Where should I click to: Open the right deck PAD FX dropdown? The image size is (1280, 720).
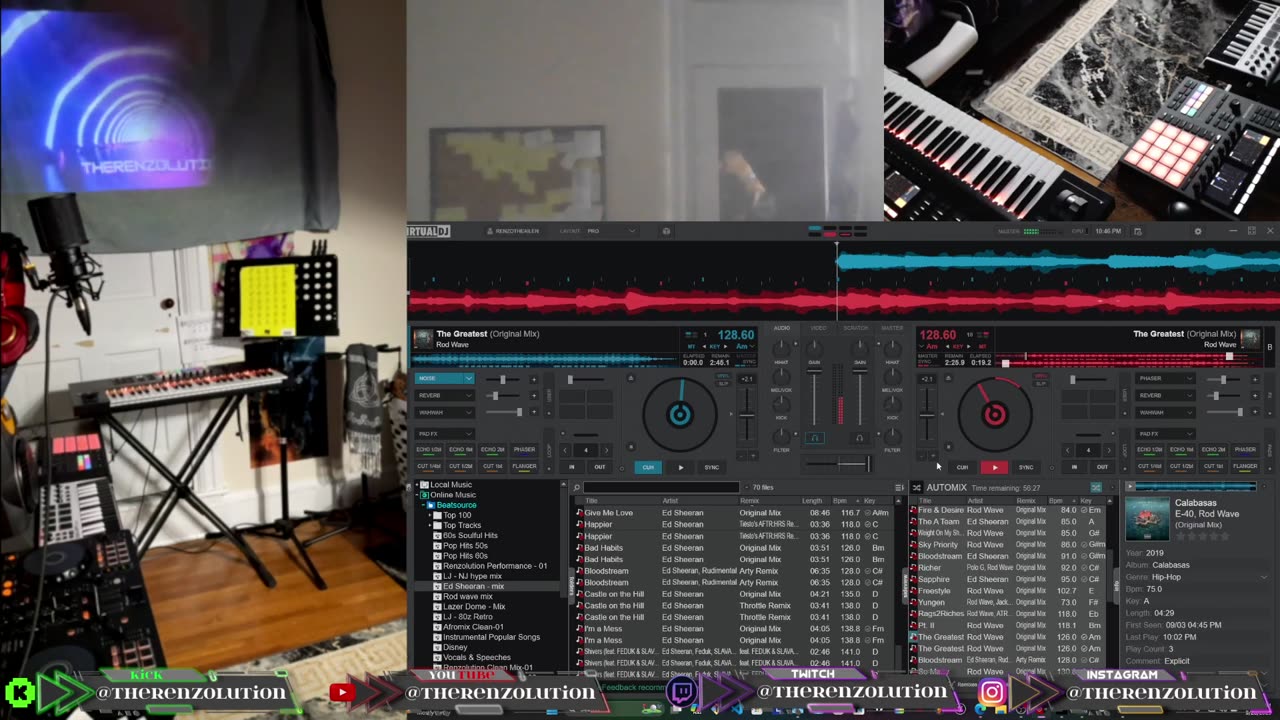point(1165,434)
